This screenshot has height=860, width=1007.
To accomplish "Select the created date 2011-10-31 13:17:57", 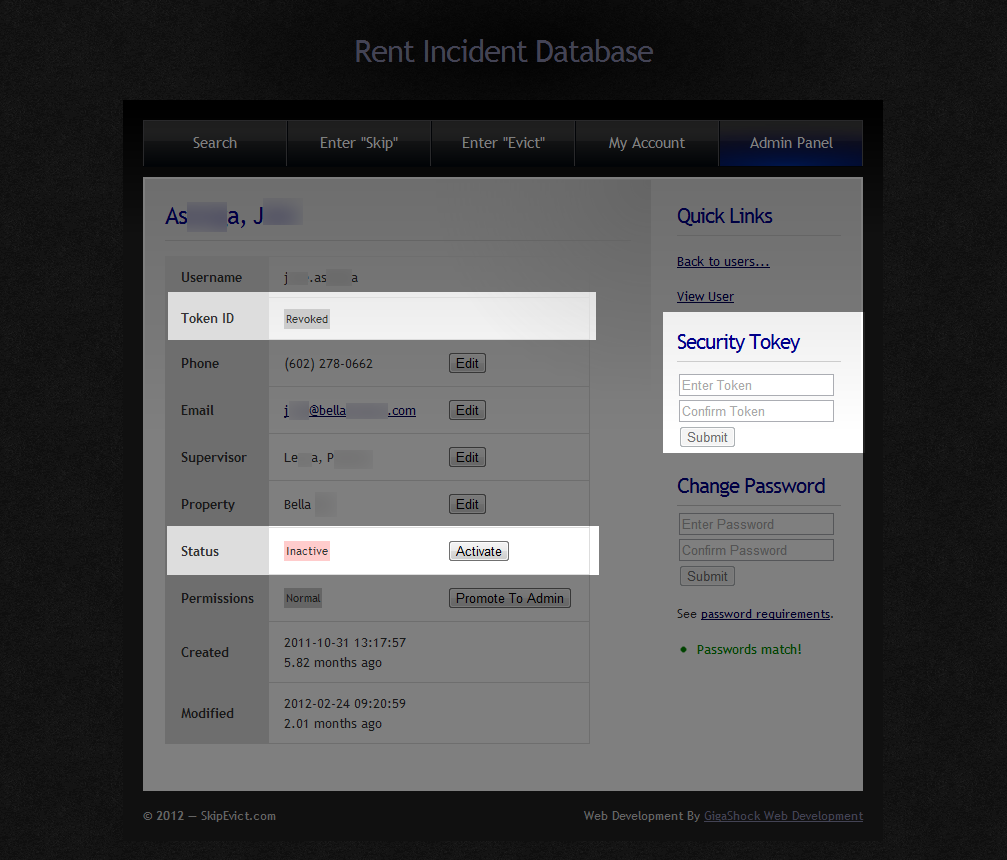I will (345, 642).
